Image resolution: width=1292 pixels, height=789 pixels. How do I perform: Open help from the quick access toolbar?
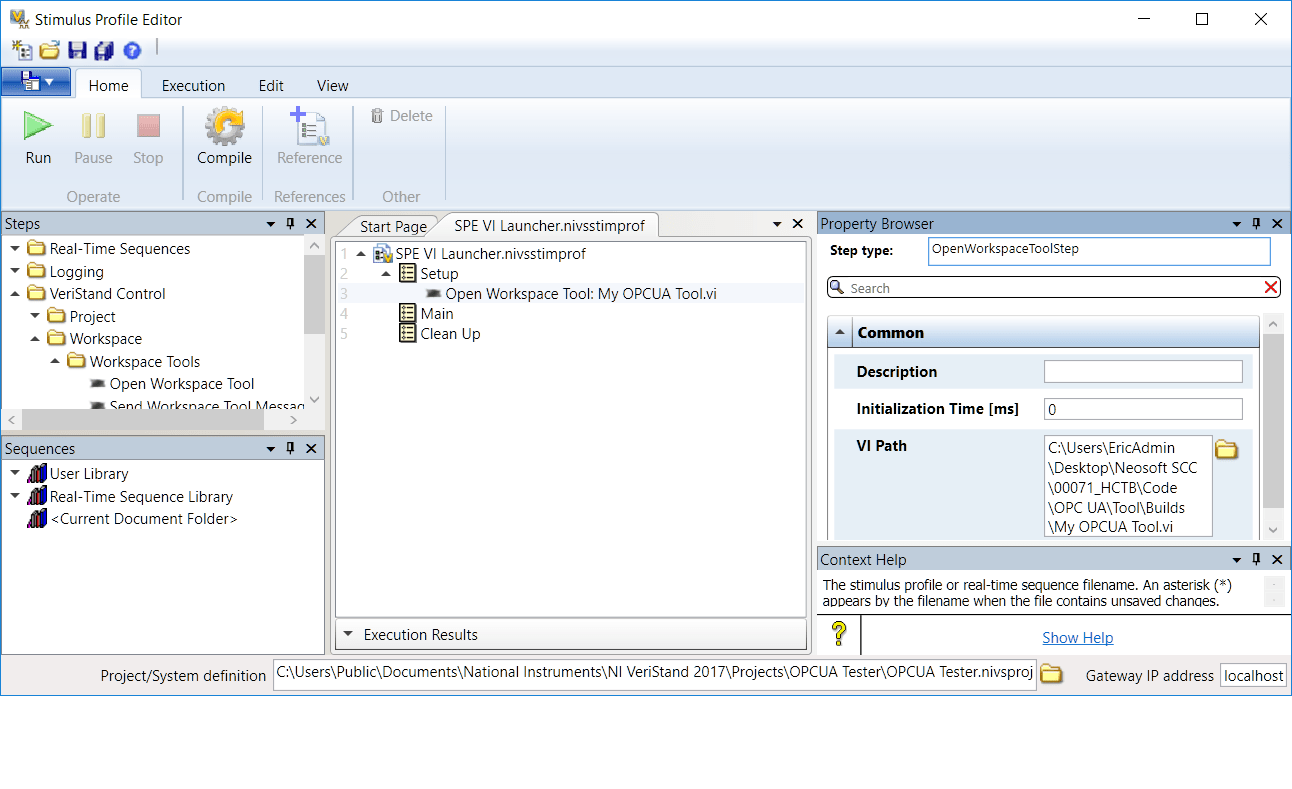tap(132, 50)
